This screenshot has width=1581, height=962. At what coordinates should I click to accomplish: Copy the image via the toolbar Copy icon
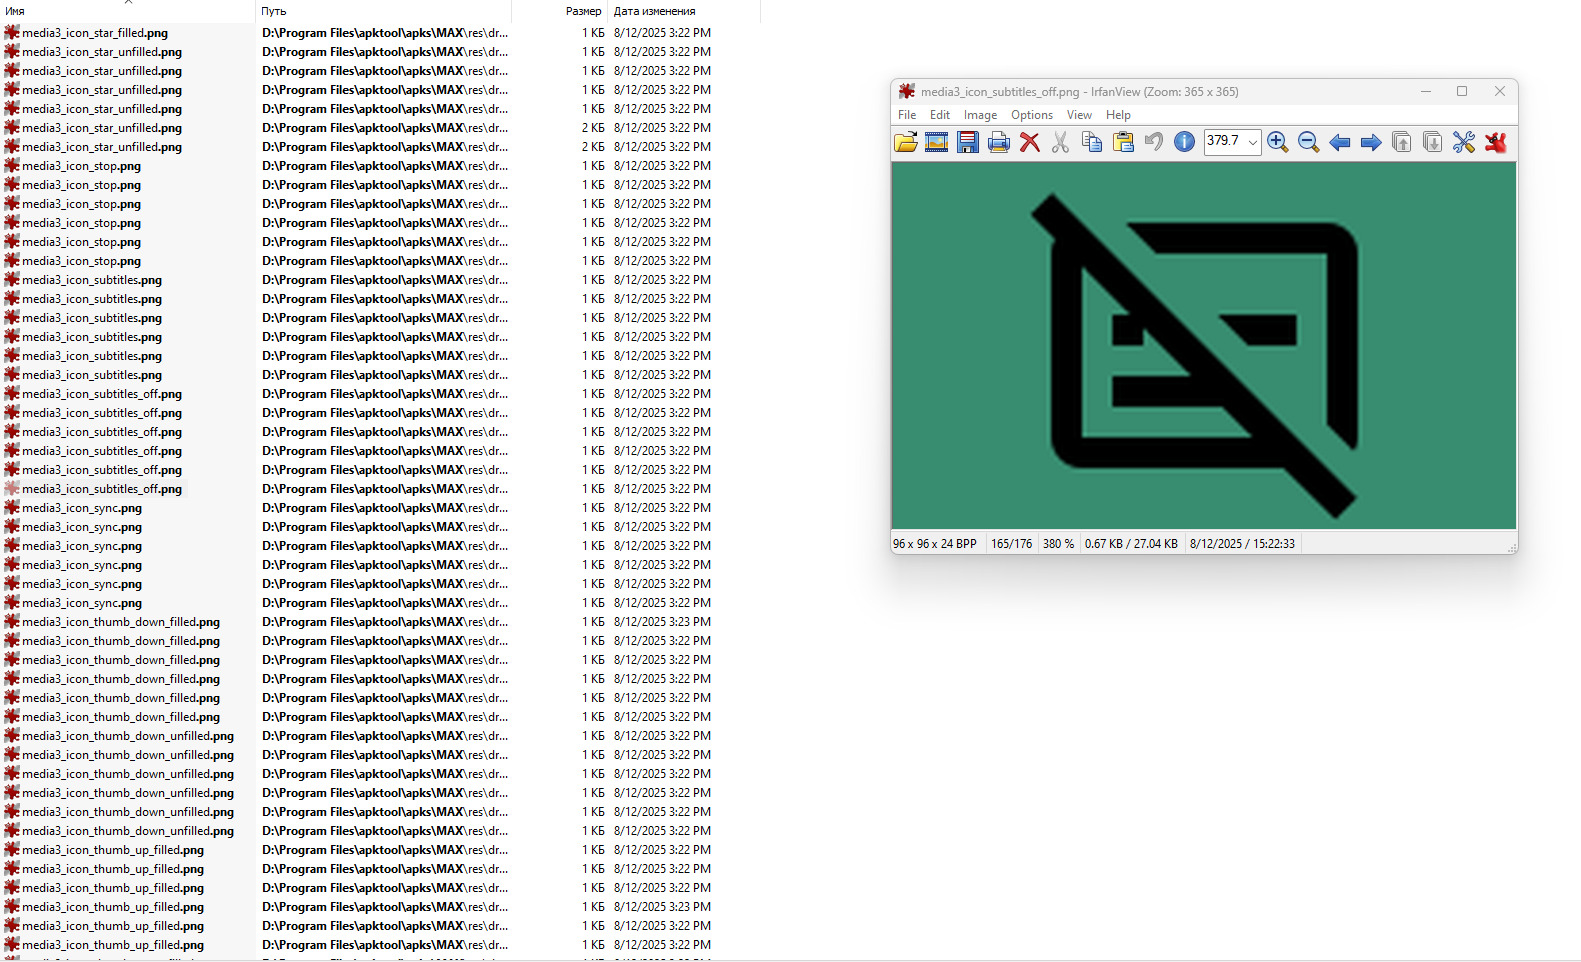click(1092, 142)
